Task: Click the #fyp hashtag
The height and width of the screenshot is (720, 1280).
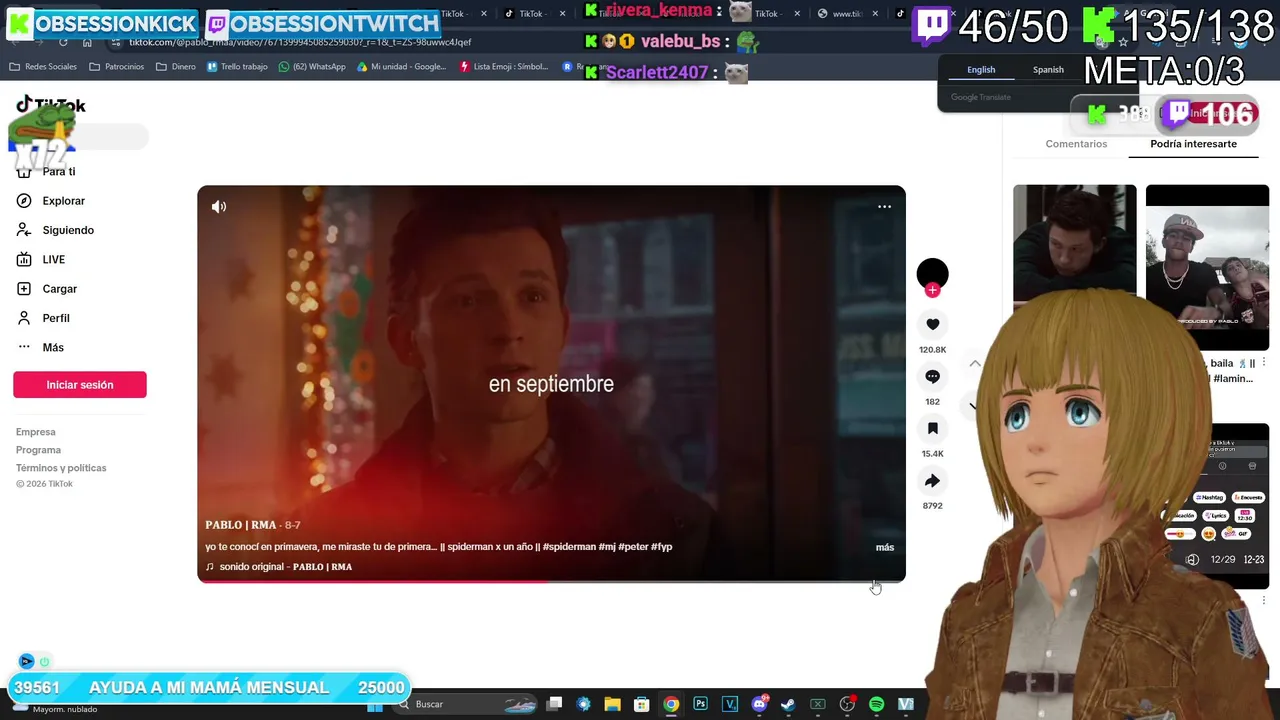Action: pos(661,547)
